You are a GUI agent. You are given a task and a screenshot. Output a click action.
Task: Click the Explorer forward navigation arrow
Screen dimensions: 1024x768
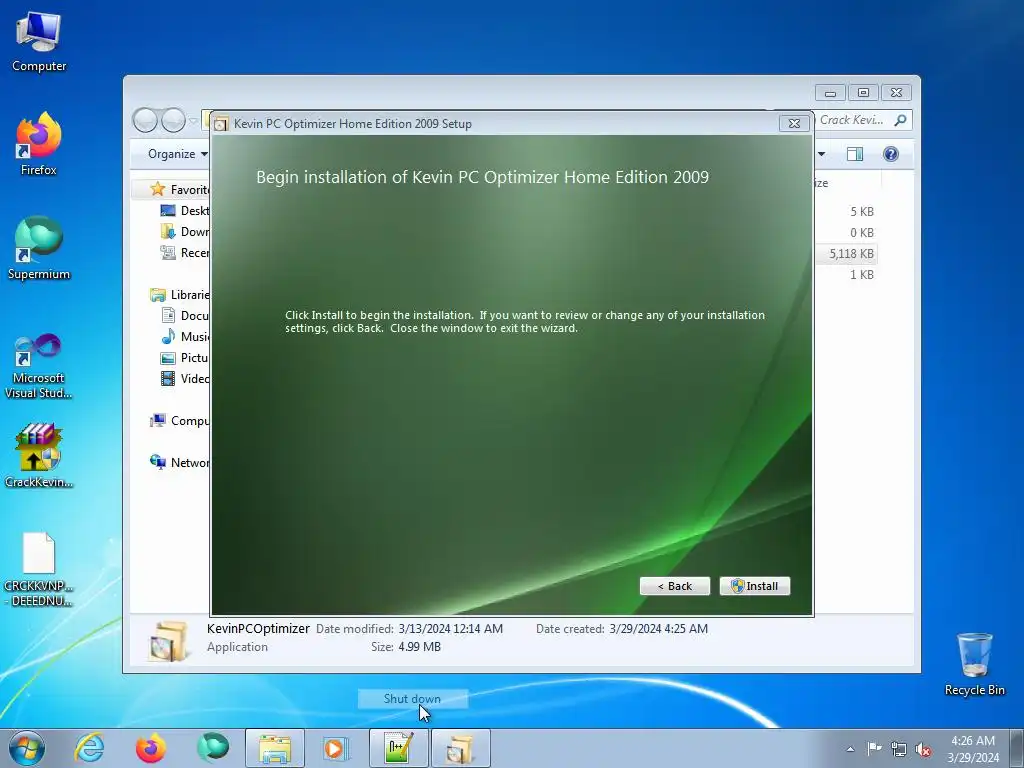click(x=173, y=120)
